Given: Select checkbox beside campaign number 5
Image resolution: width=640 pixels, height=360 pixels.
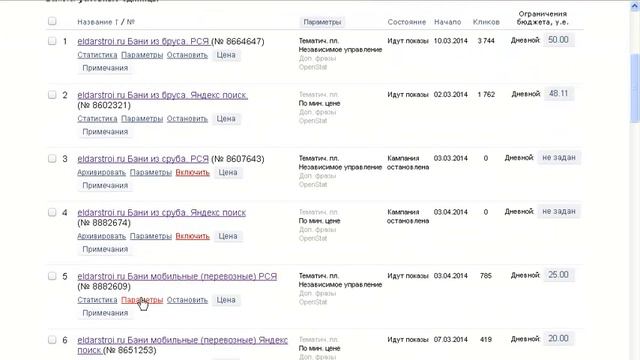Looking at the screenshot, I should pyautogui.click(x=52, y=276).
